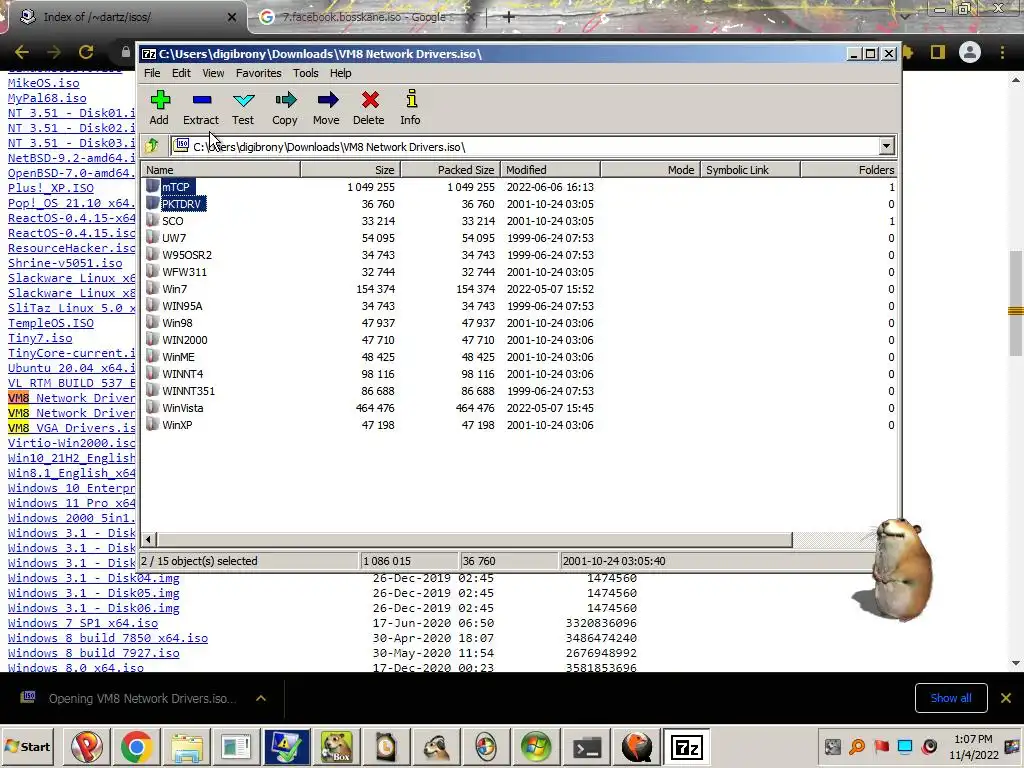
Task: Open the Tiny7.iso link
Action: click(40, 338)
